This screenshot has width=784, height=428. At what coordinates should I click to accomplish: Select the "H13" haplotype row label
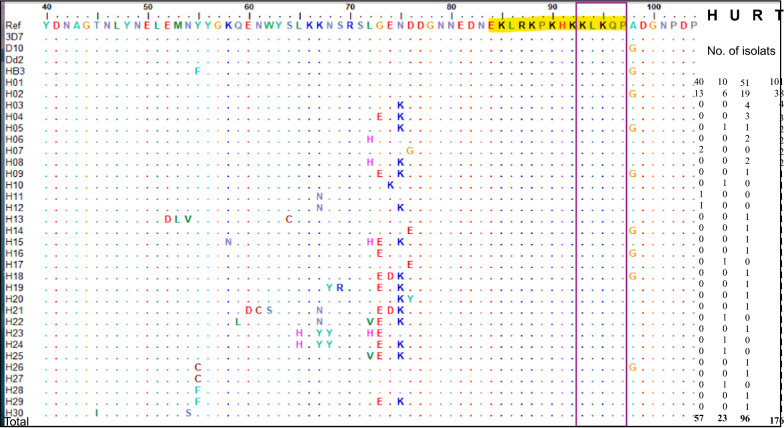(x=14, y=219)
